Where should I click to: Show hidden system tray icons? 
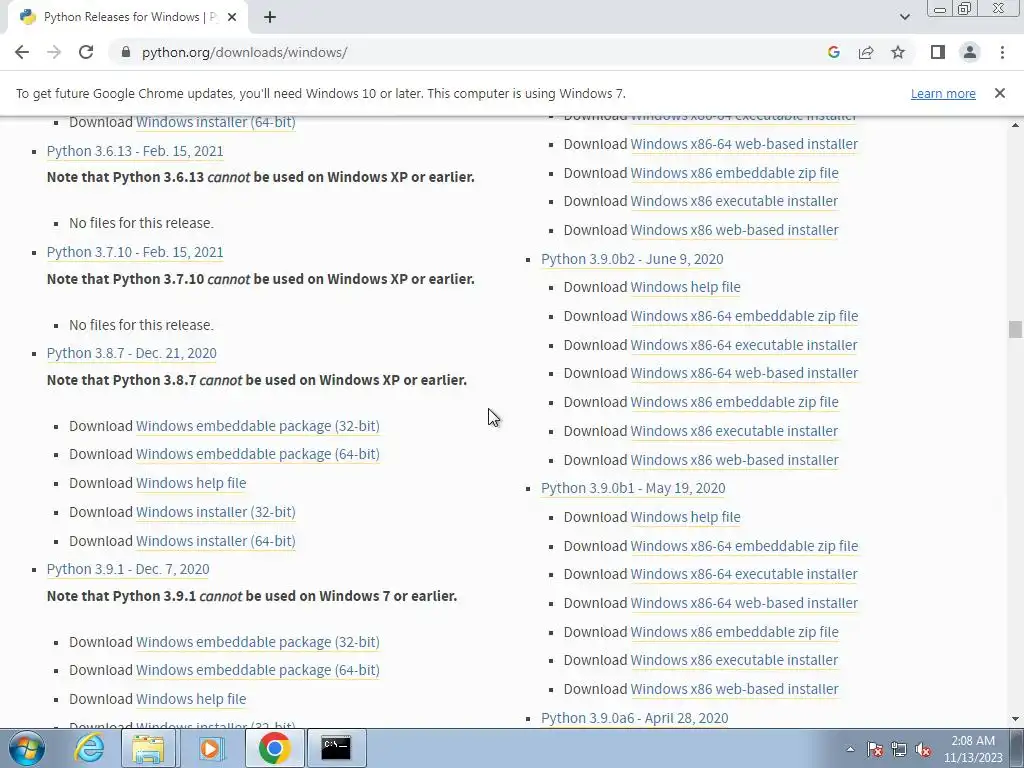click(x=850, y=749)
